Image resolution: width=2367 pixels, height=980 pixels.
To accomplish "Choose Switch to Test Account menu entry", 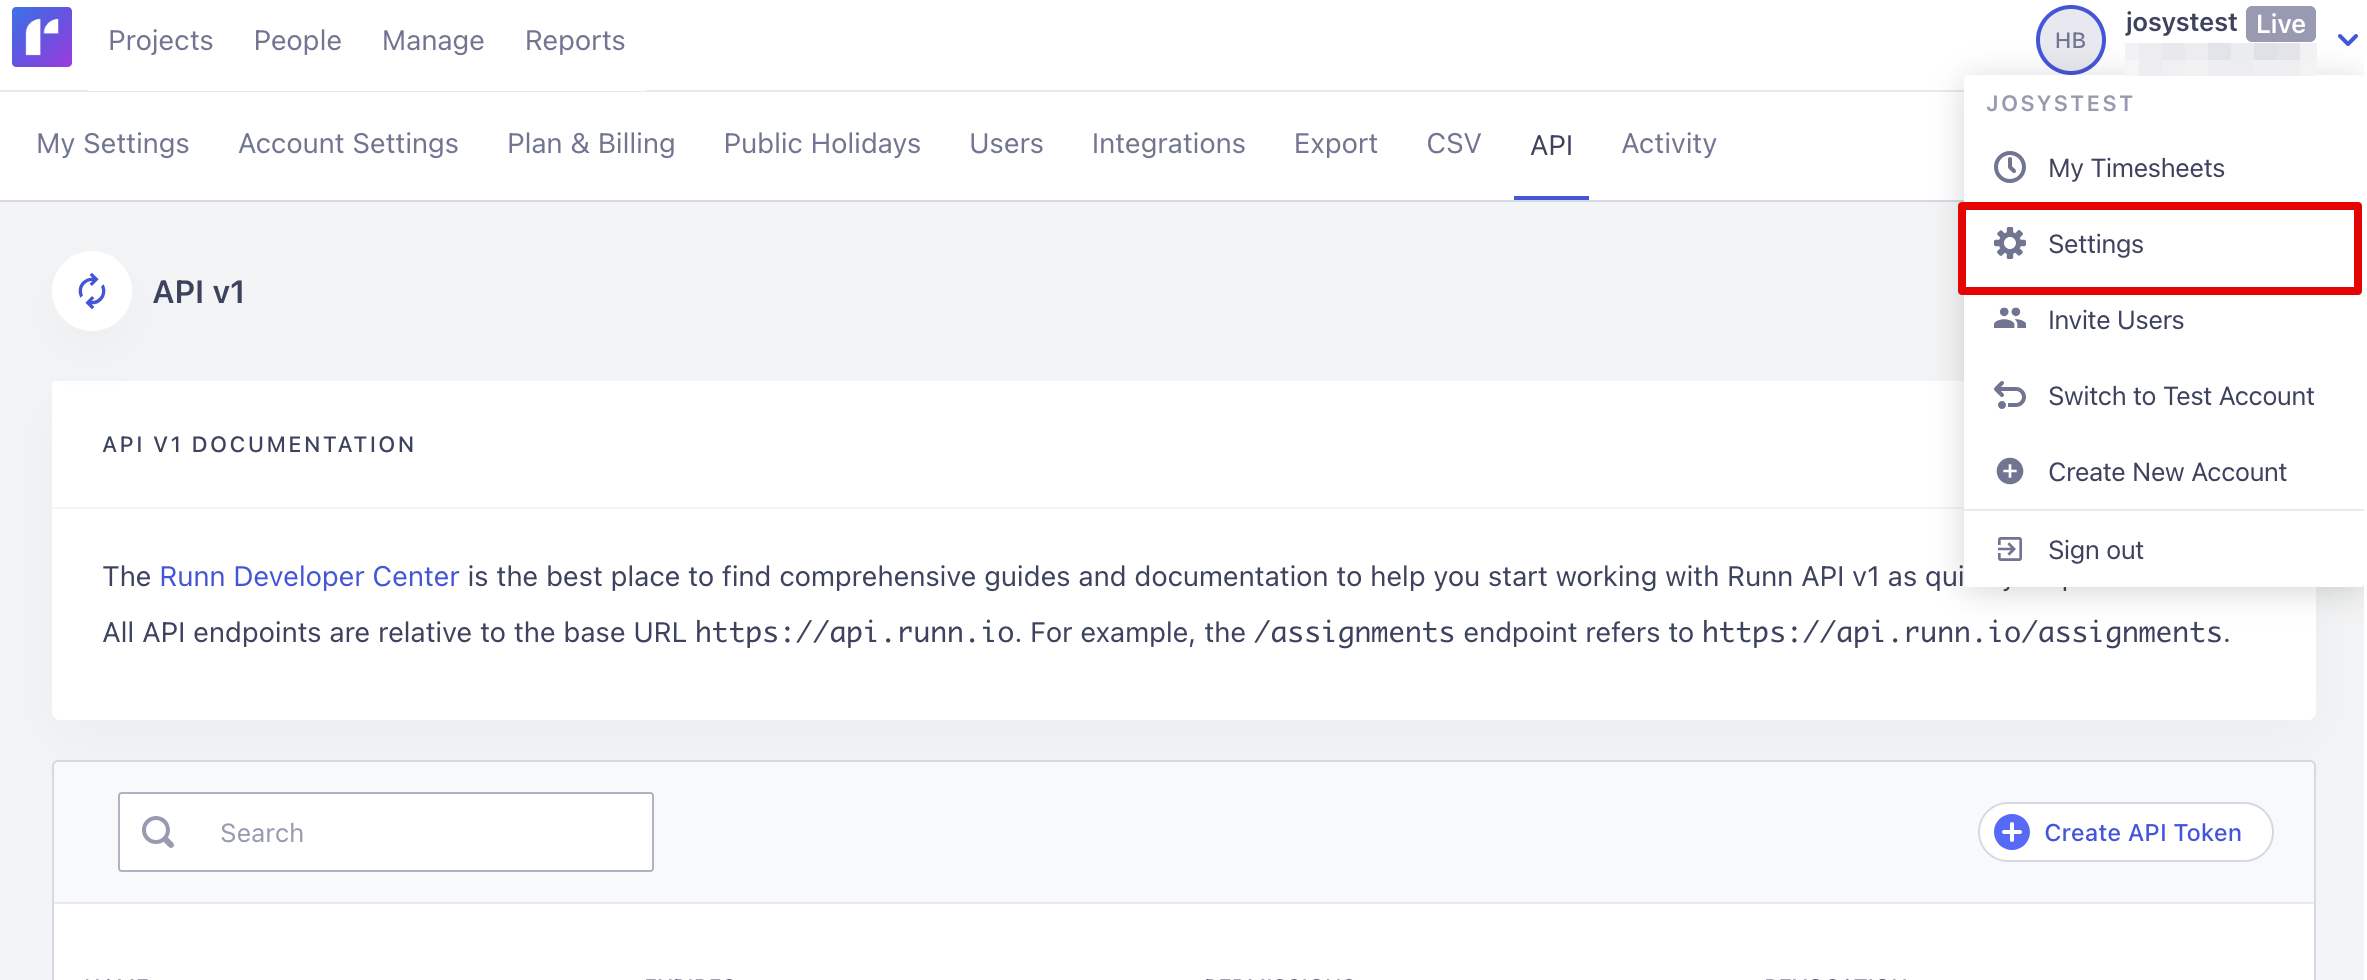I will point(2180,396).
